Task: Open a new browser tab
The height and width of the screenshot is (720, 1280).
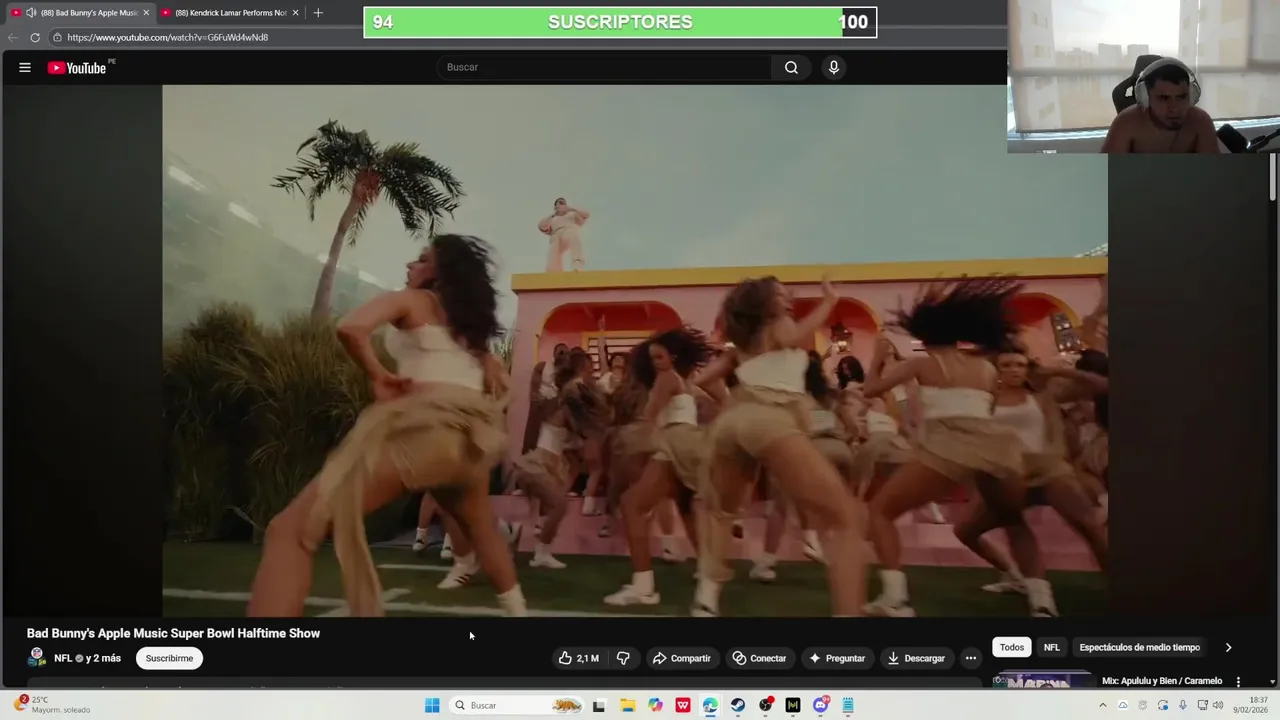Action: (318, 13)
